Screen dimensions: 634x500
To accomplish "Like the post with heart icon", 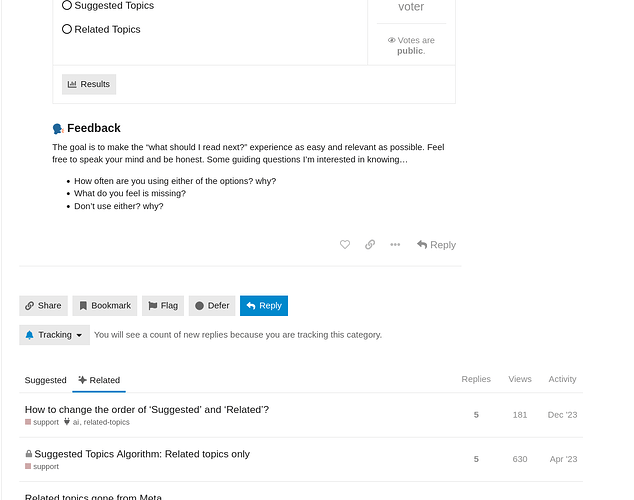I will pyautogui.click(x=345, y=245).
